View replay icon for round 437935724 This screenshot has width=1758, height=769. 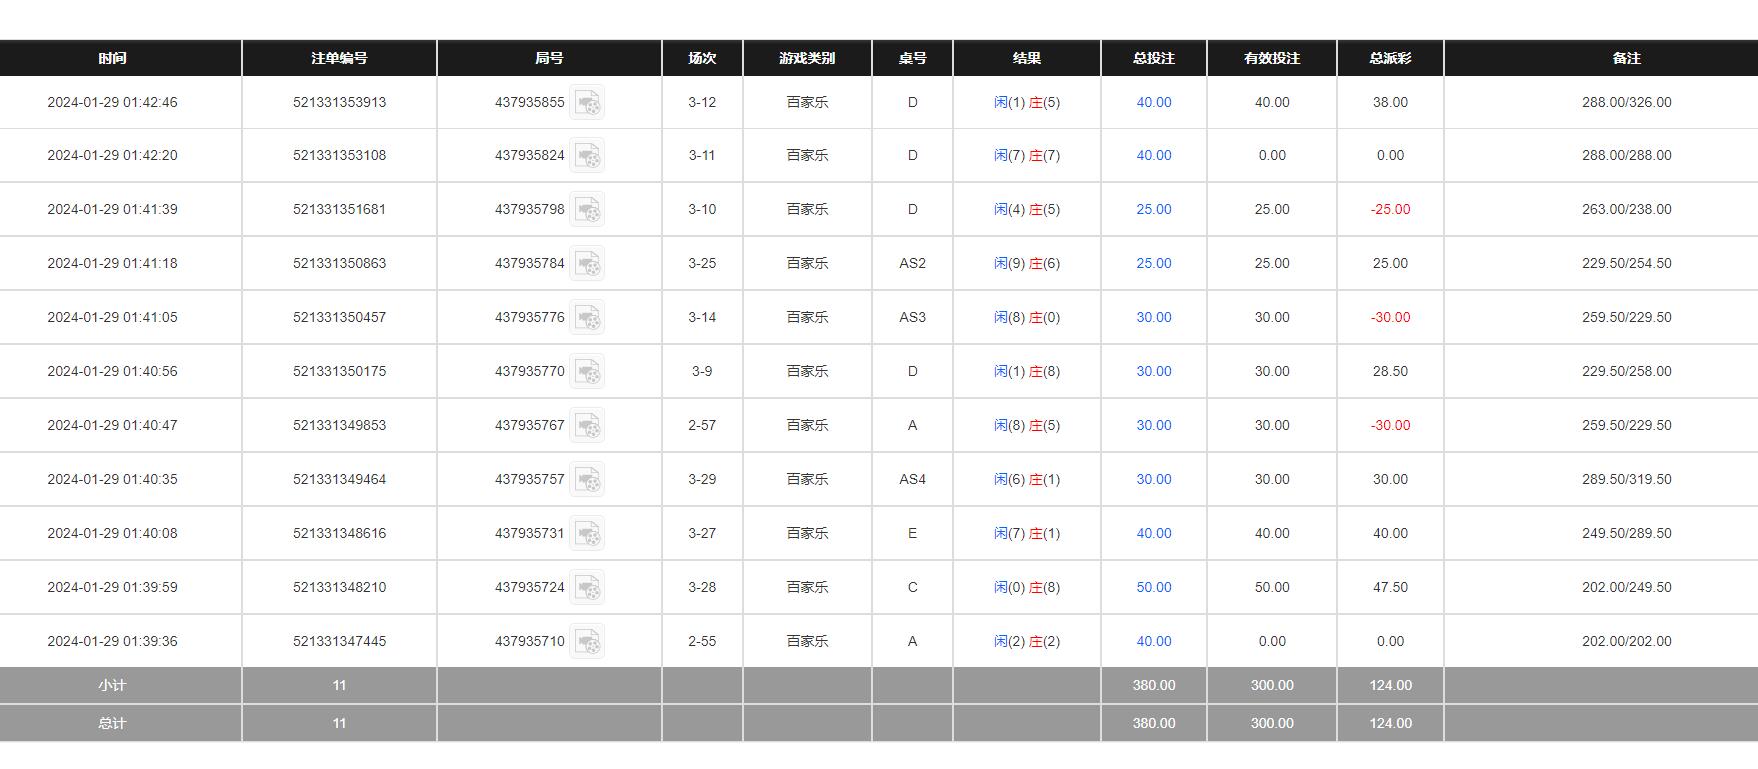click(587, 588)
